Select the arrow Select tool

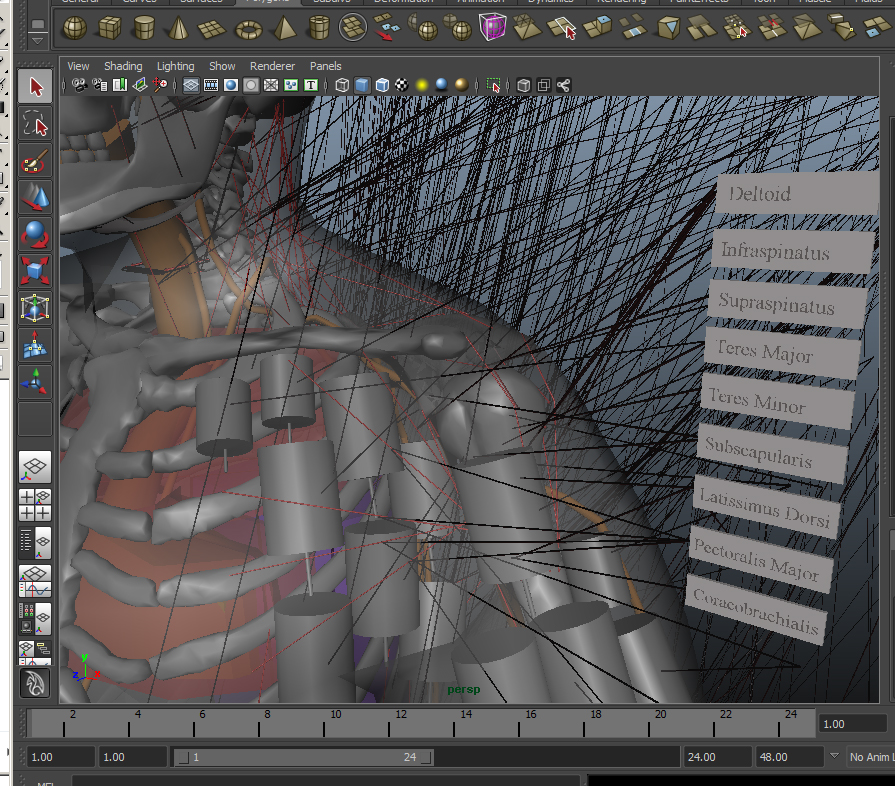click(35, 87)
